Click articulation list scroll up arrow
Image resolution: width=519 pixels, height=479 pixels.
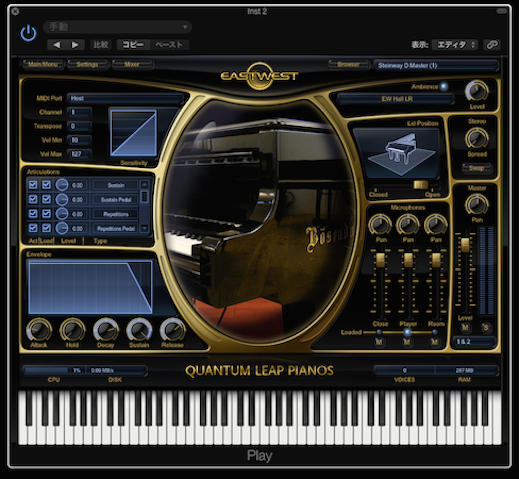click(144, 184)
